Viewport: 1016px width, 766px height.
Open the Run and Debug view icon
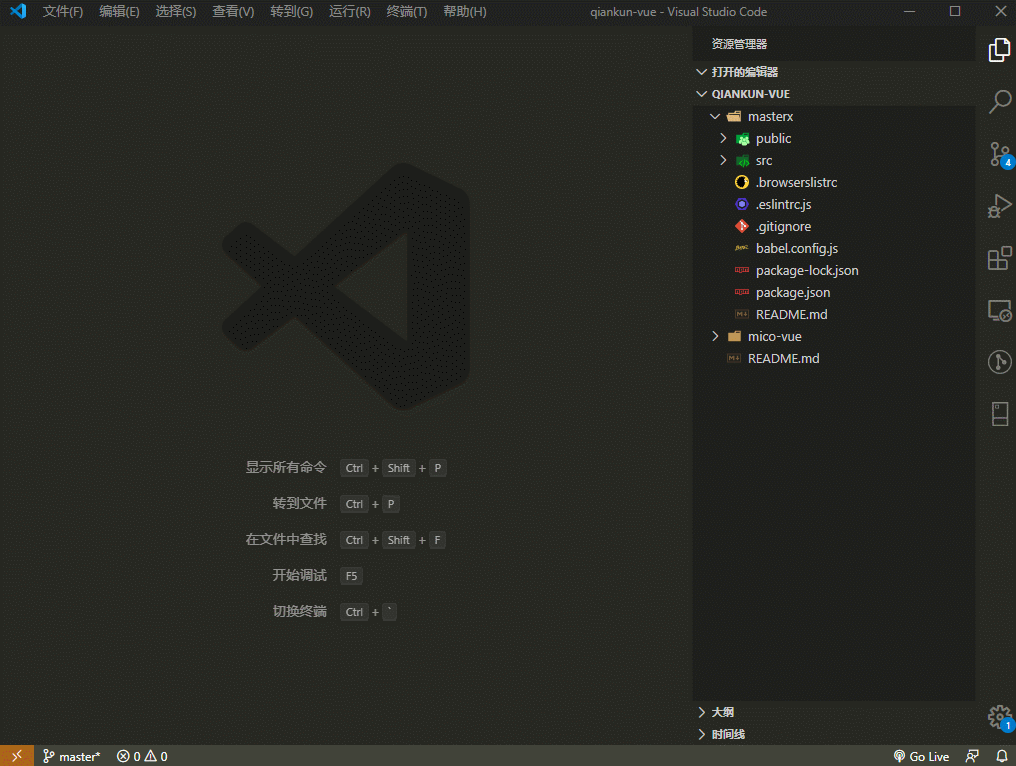tap(999, 206)
